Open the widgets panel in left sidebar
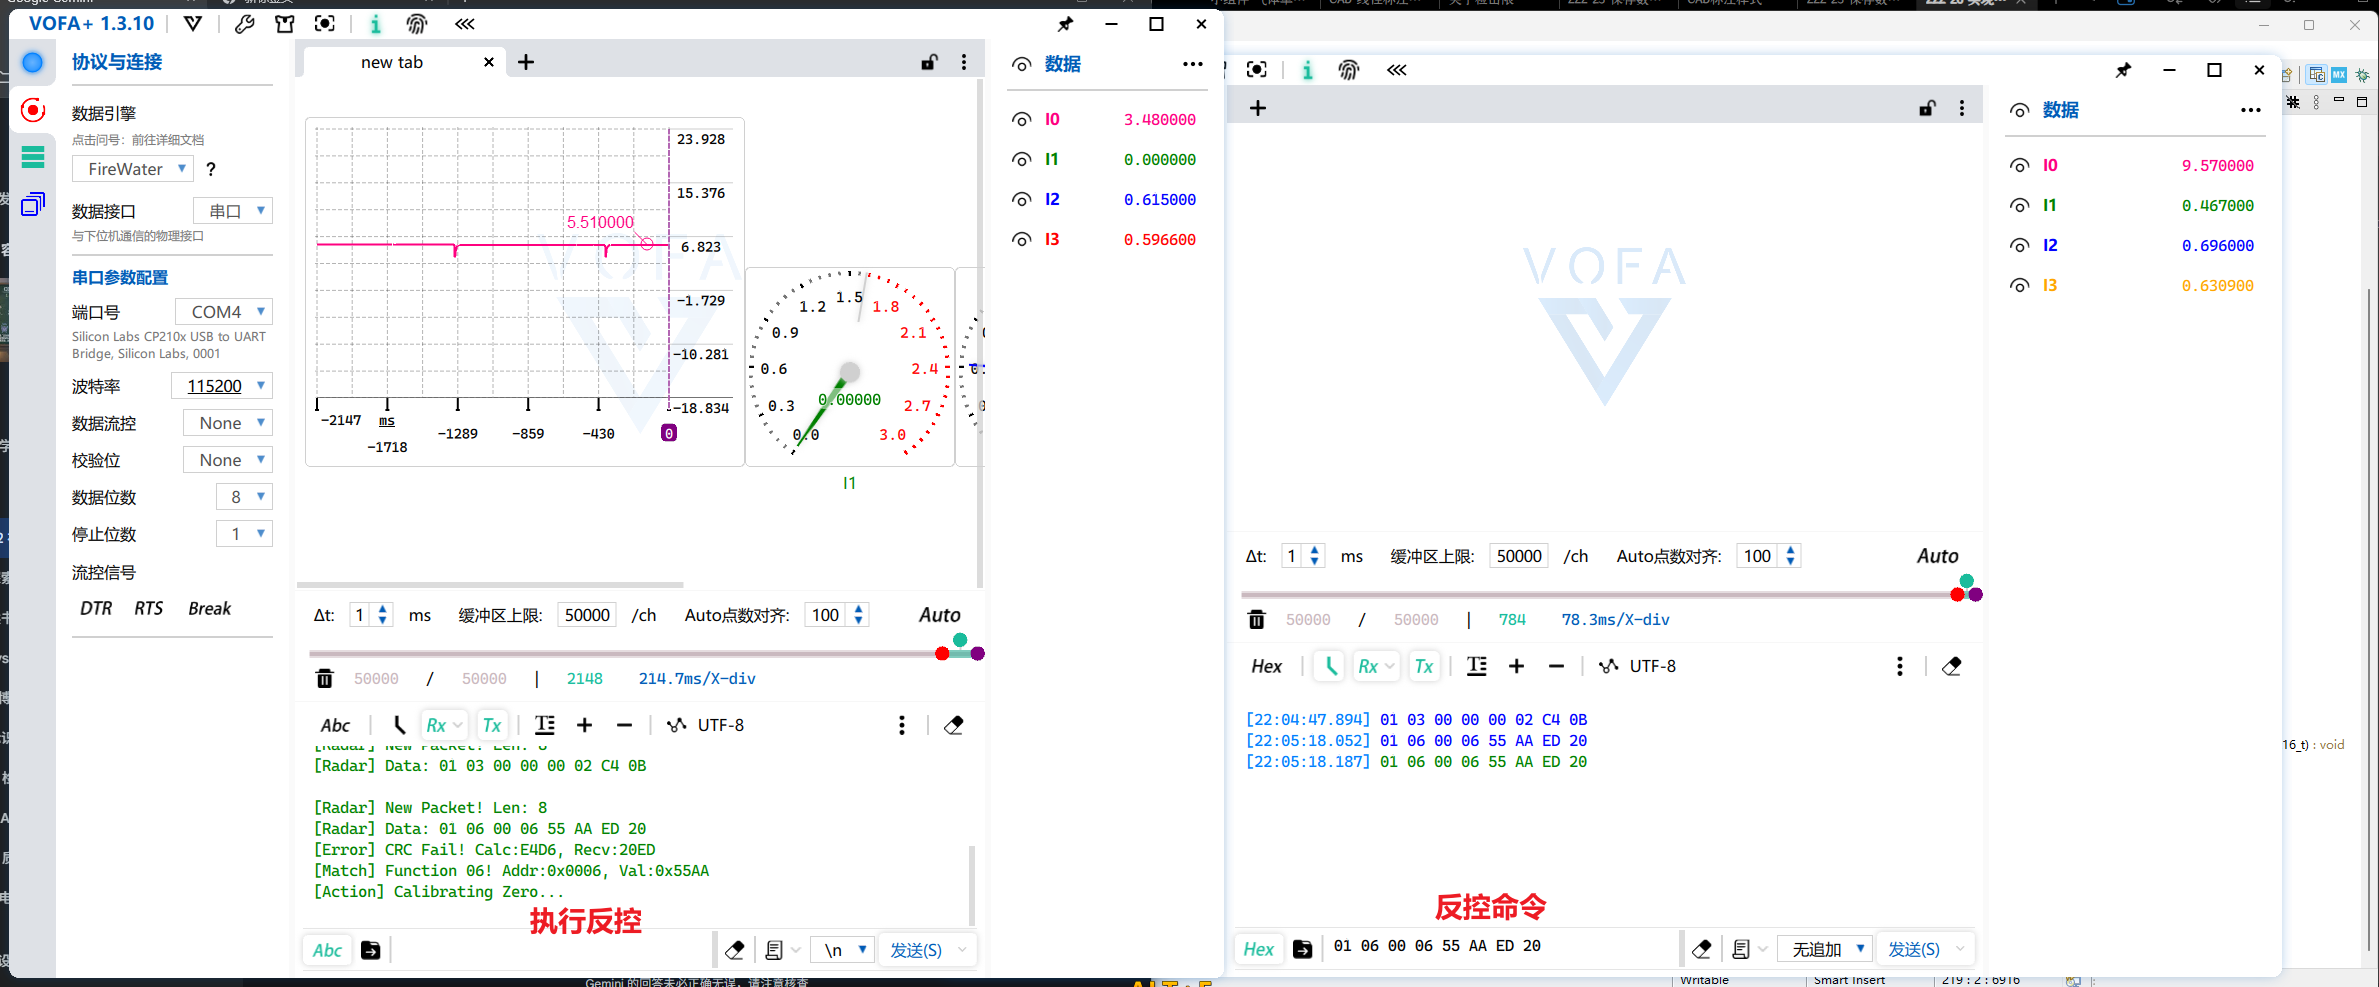The height and width of the screenshot is (987, 2379). point(33,204)
